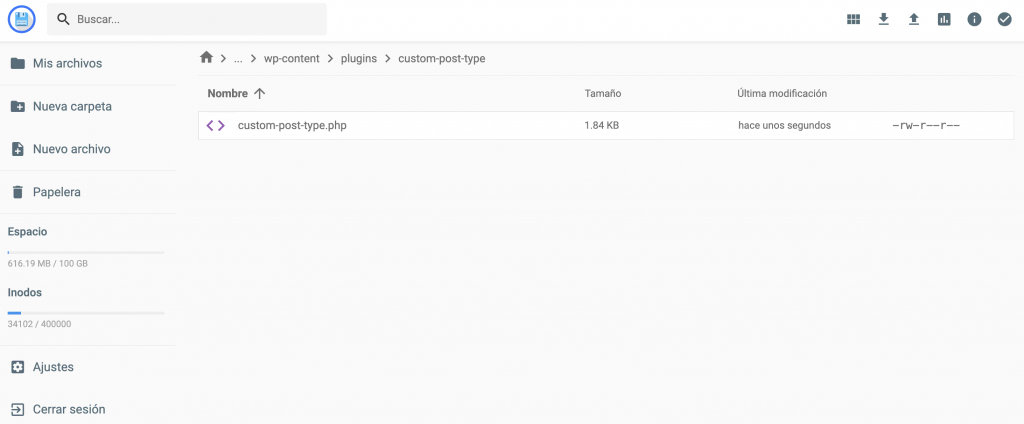Go to home via breadcrumb house icon

click(x=207, y=58)
